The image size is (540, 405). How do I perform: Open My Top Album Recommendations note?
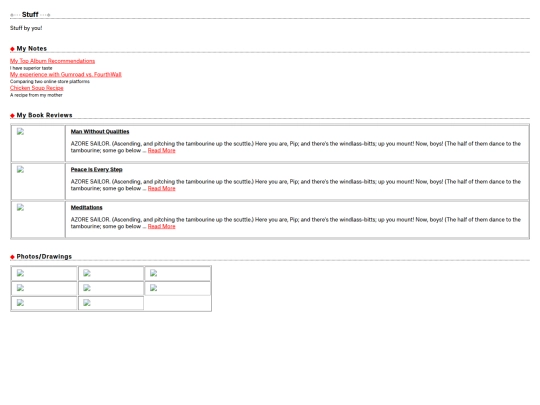[52, 61]
